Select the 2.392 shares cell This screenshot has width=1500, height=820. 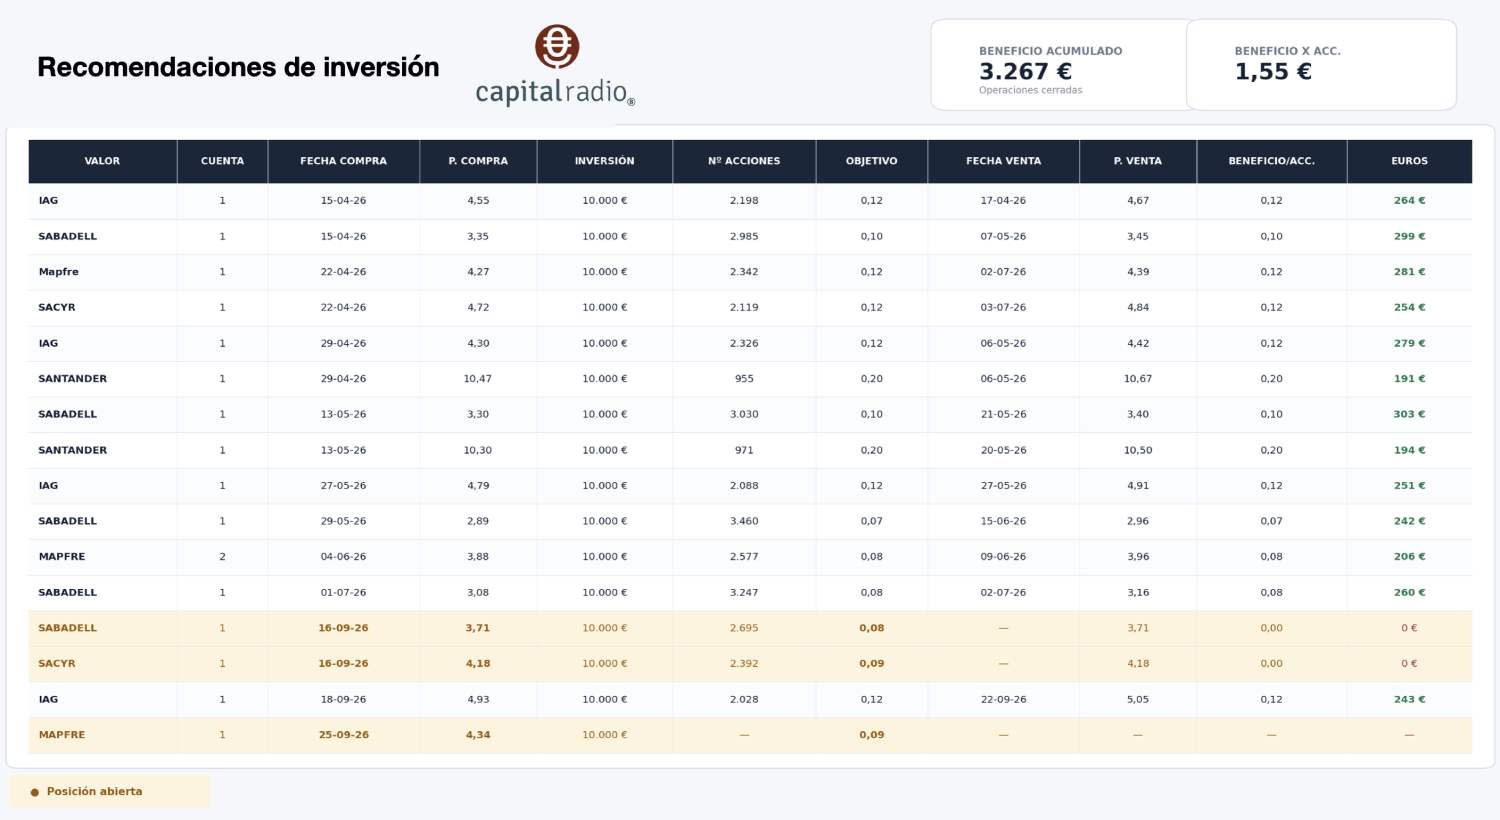point(744,664)
